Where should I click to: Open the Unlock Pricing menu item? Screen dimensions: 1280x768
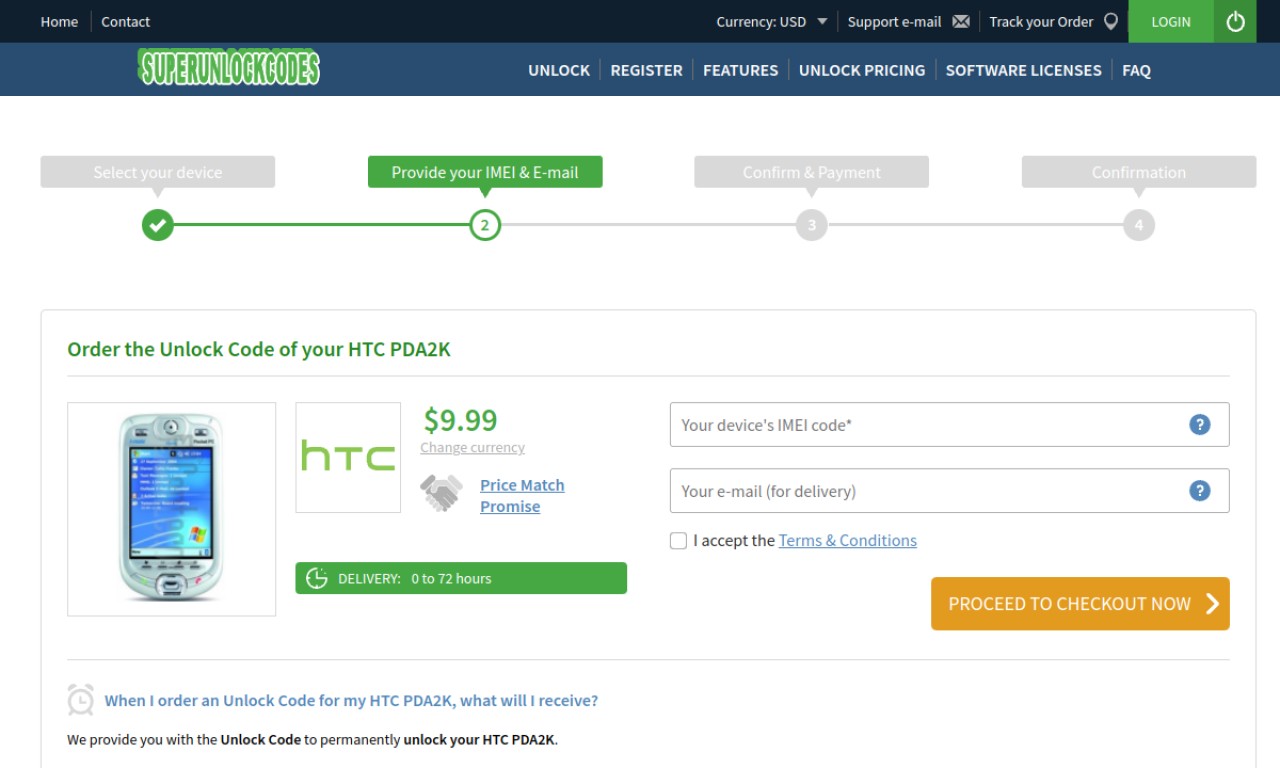tap(862, 70)
